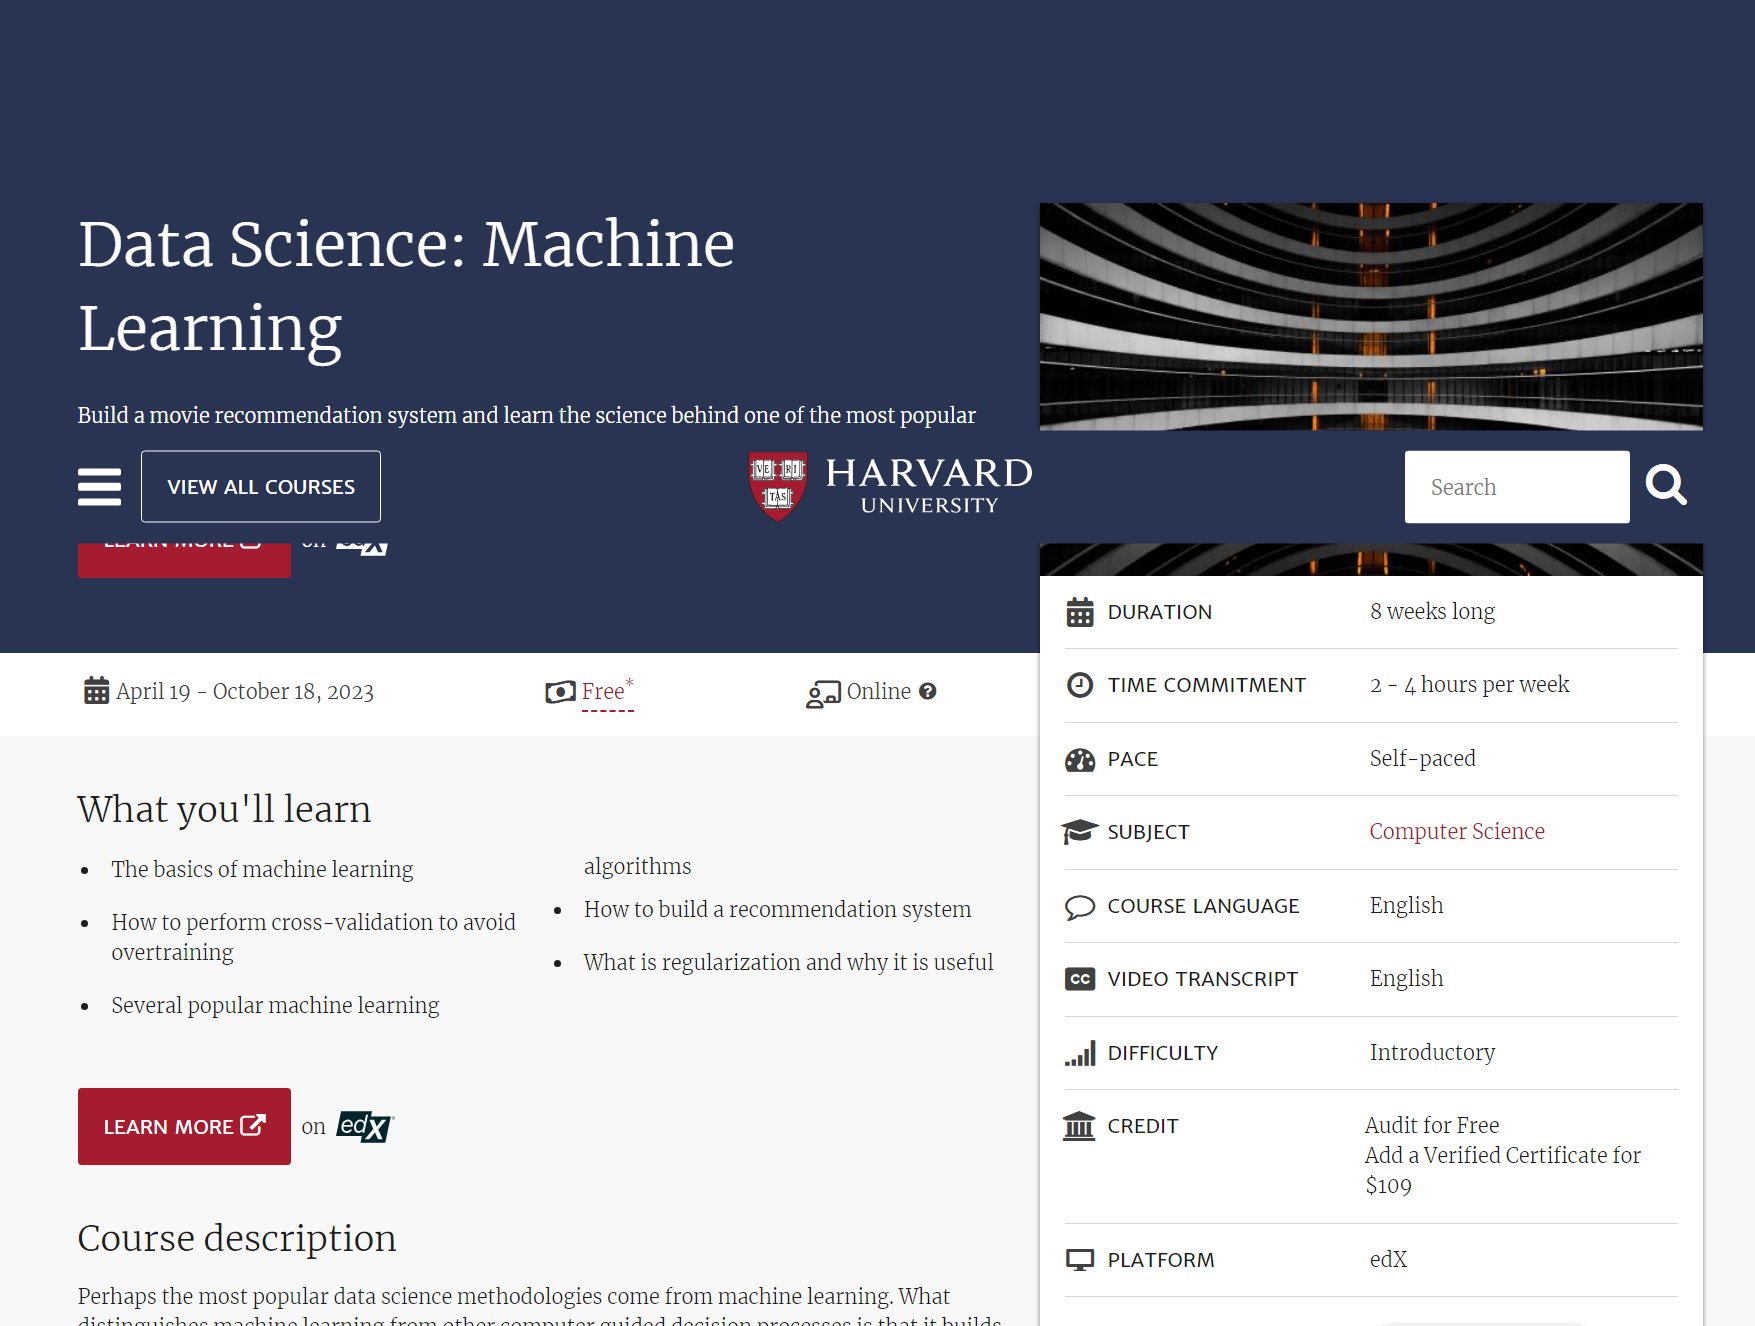Click the What you'll learn heading
1755x1326 pixels.
224,809
